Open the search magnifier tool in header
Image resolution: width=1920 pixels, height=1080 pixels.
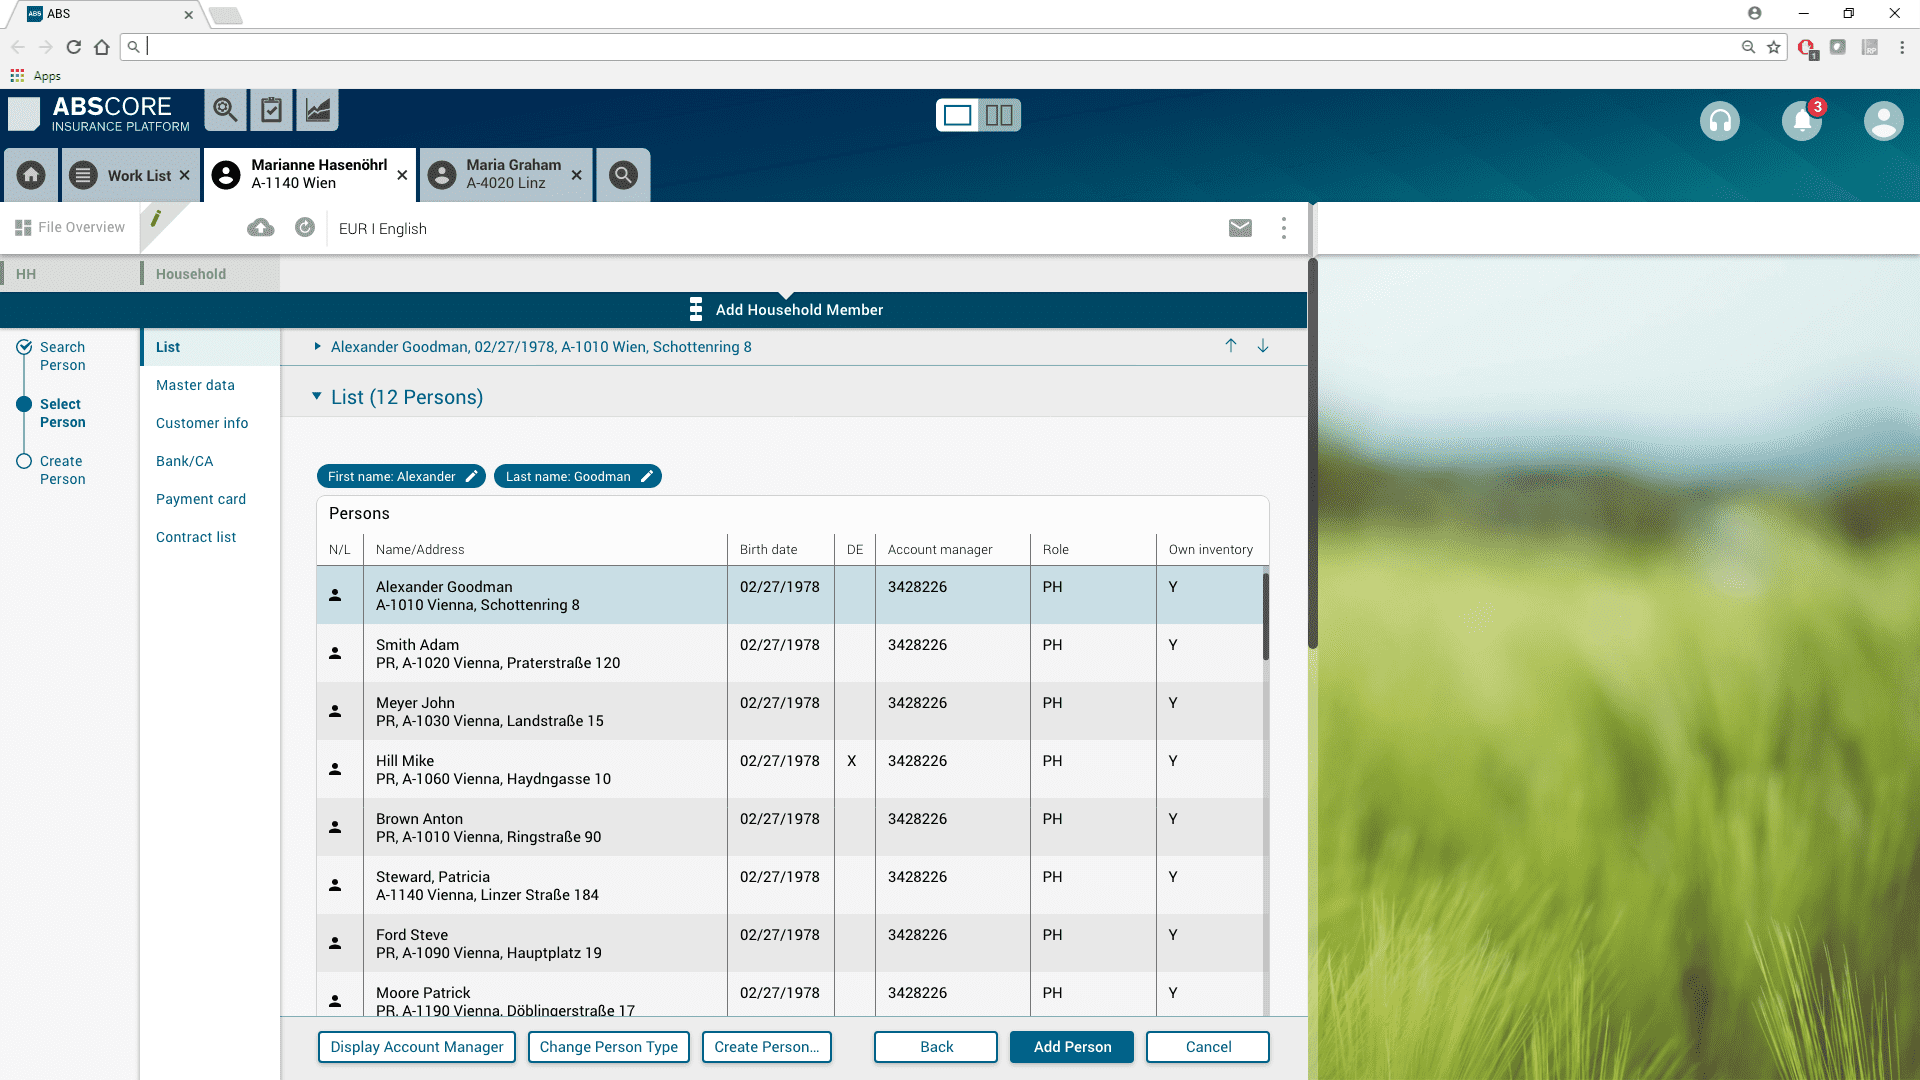coord(226,110)
